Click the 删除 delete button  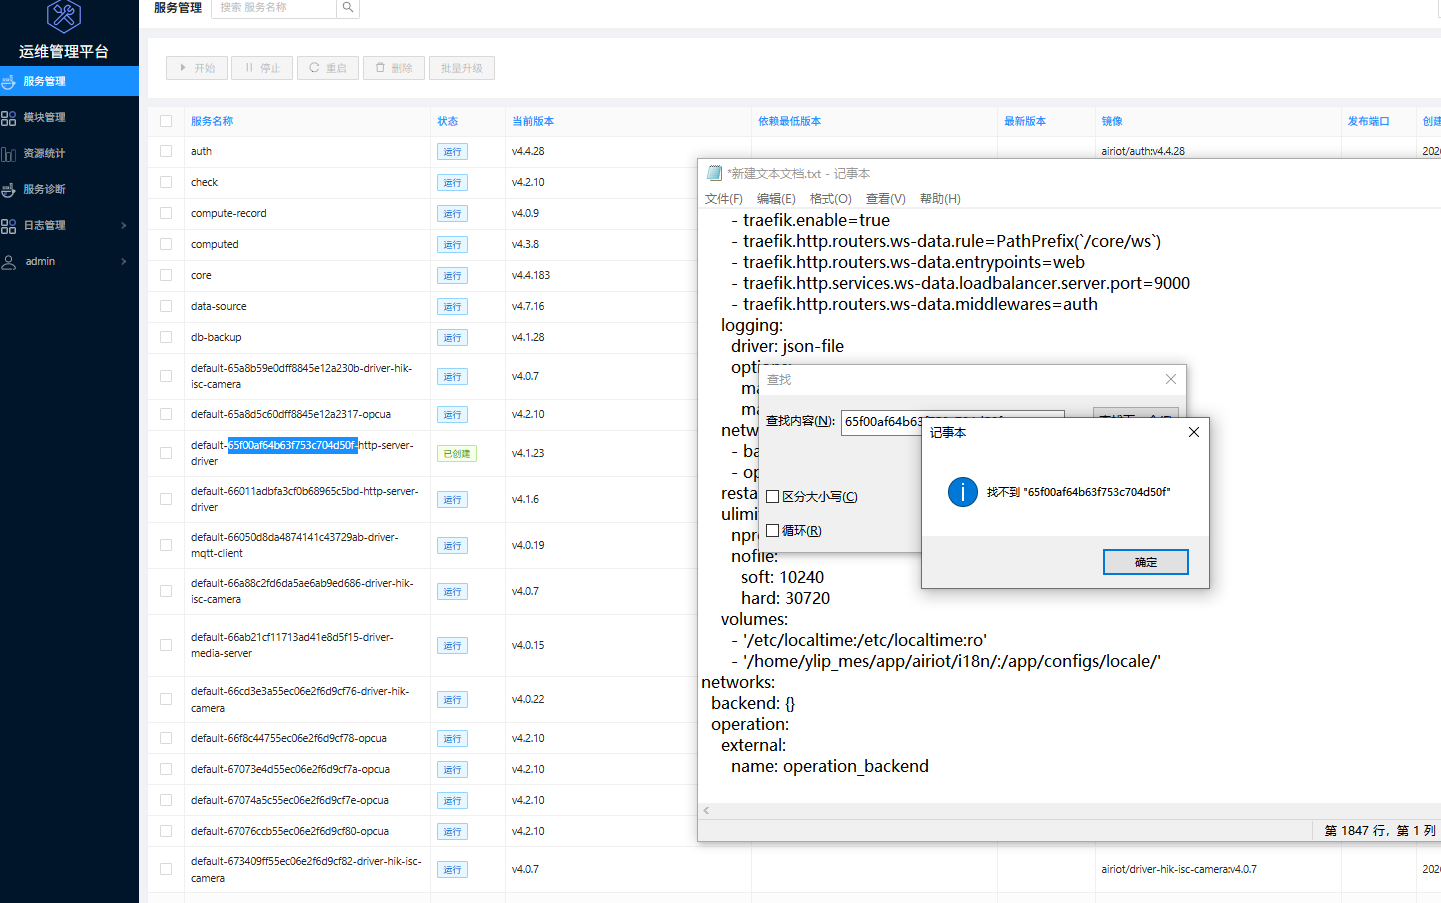pos(394,68)
